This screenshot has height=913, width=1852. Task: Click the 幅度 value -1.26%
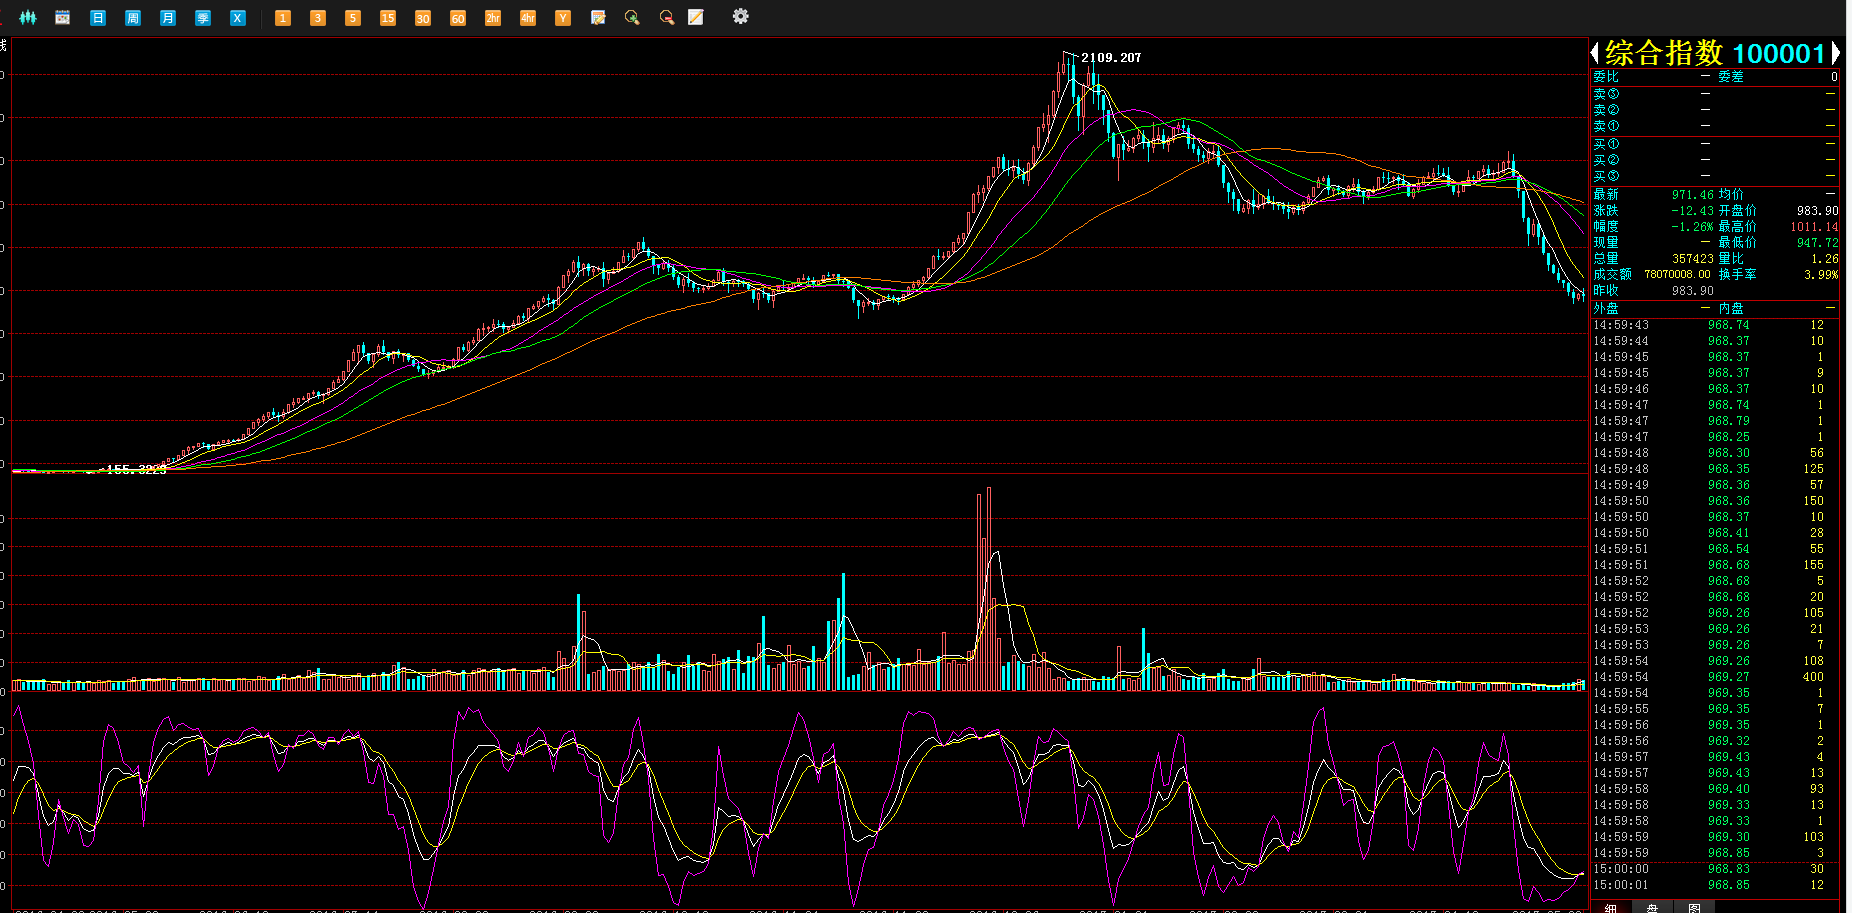pos(1692,227)
